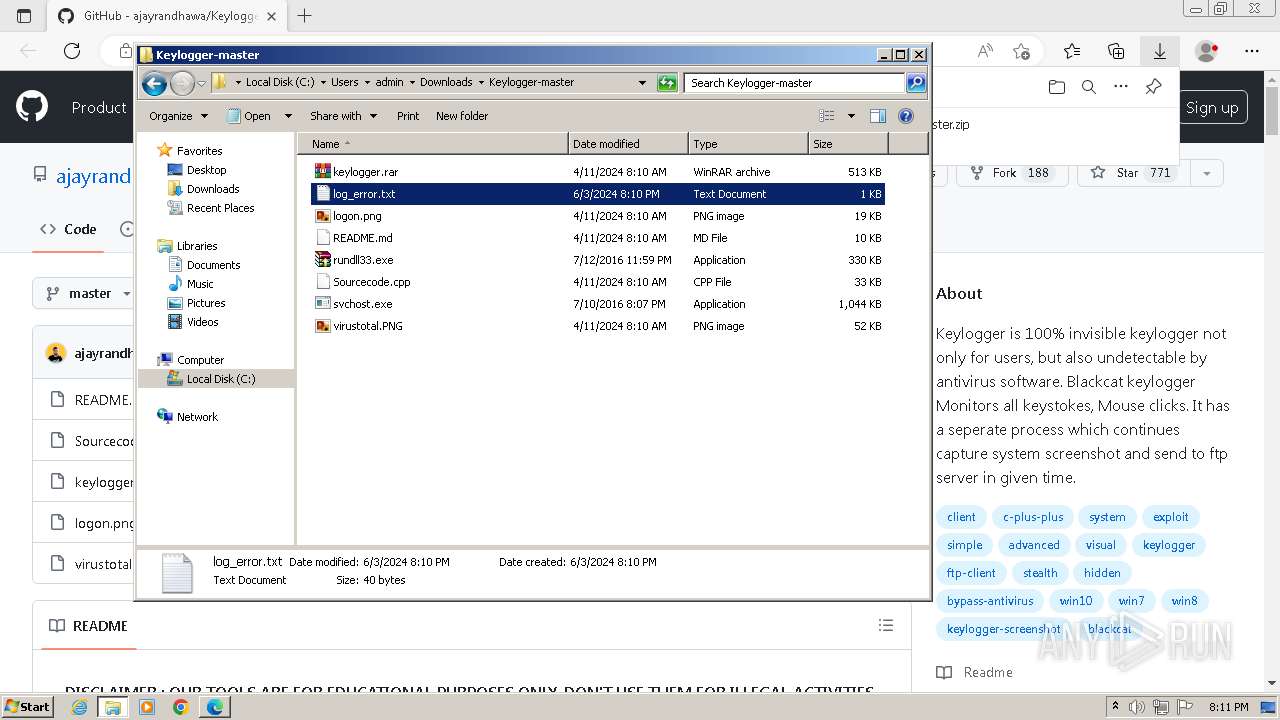Click the Edge browser refresh icon

[x=72, y=51]
